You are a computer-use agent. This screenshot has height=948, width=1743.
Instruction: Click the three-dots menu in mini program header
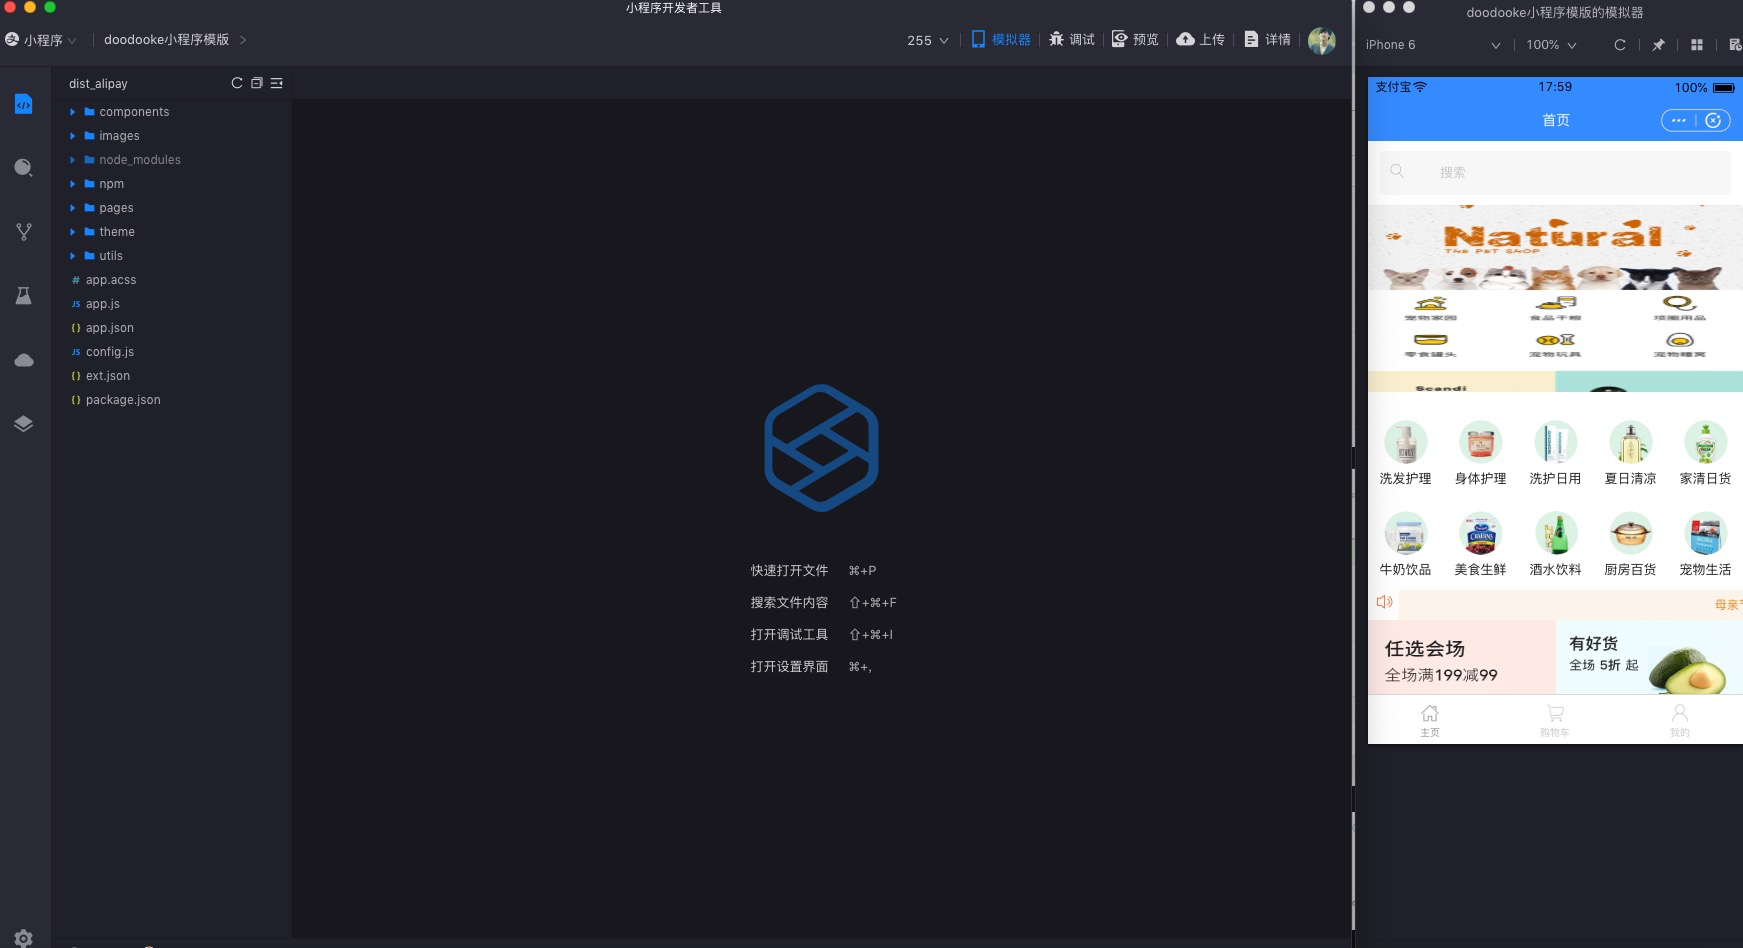coord(1679,120)
